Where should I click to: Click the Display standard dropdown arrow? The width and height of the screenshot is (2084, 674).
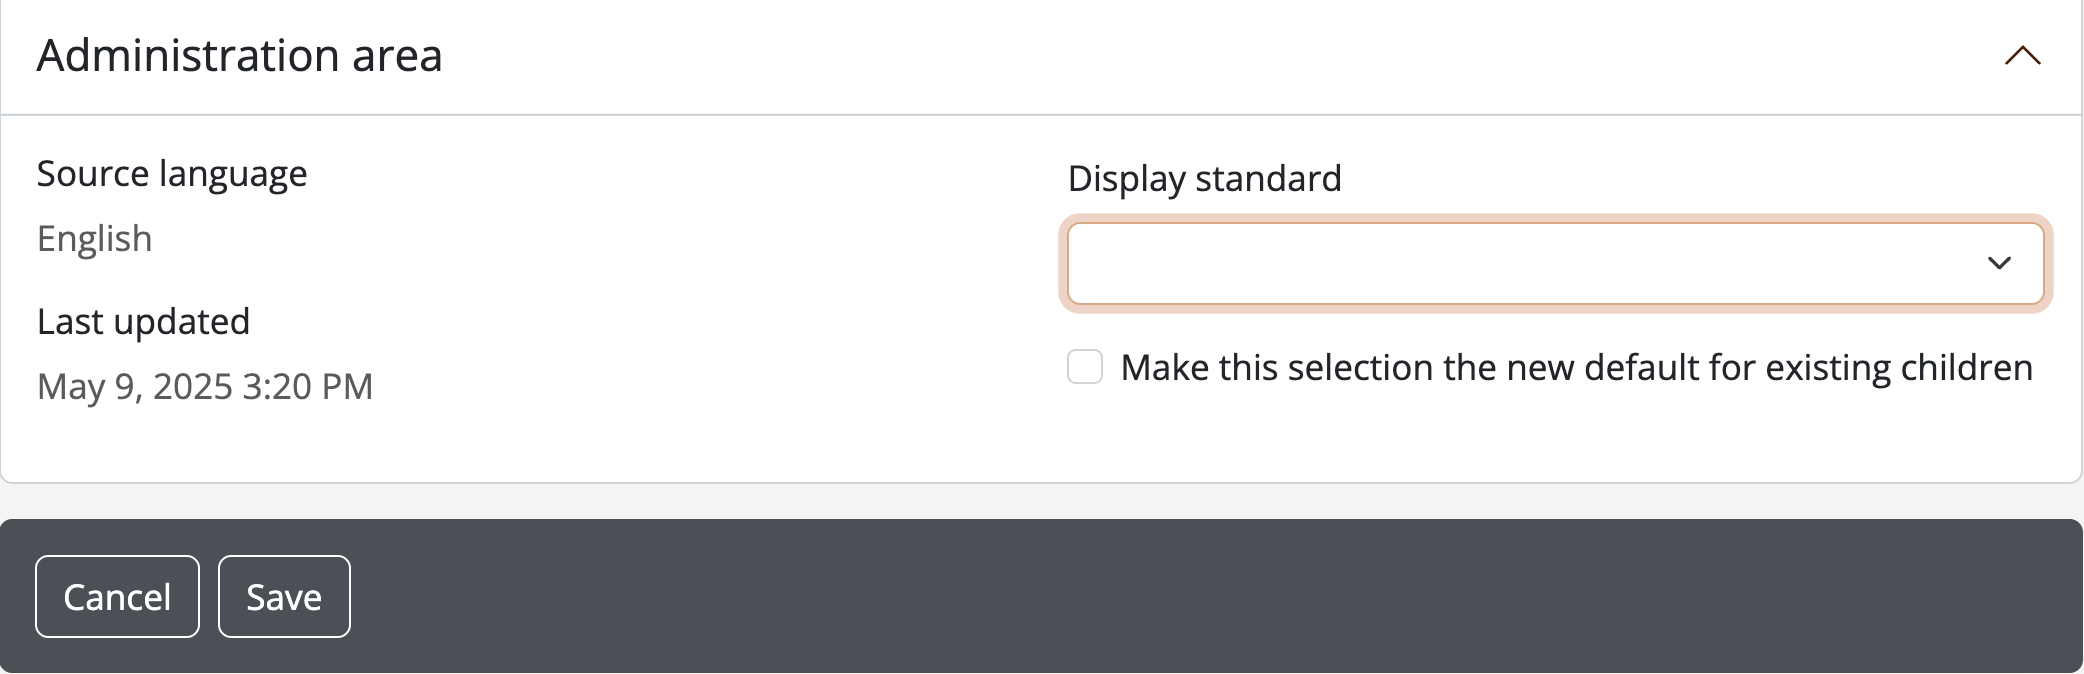1999,263
